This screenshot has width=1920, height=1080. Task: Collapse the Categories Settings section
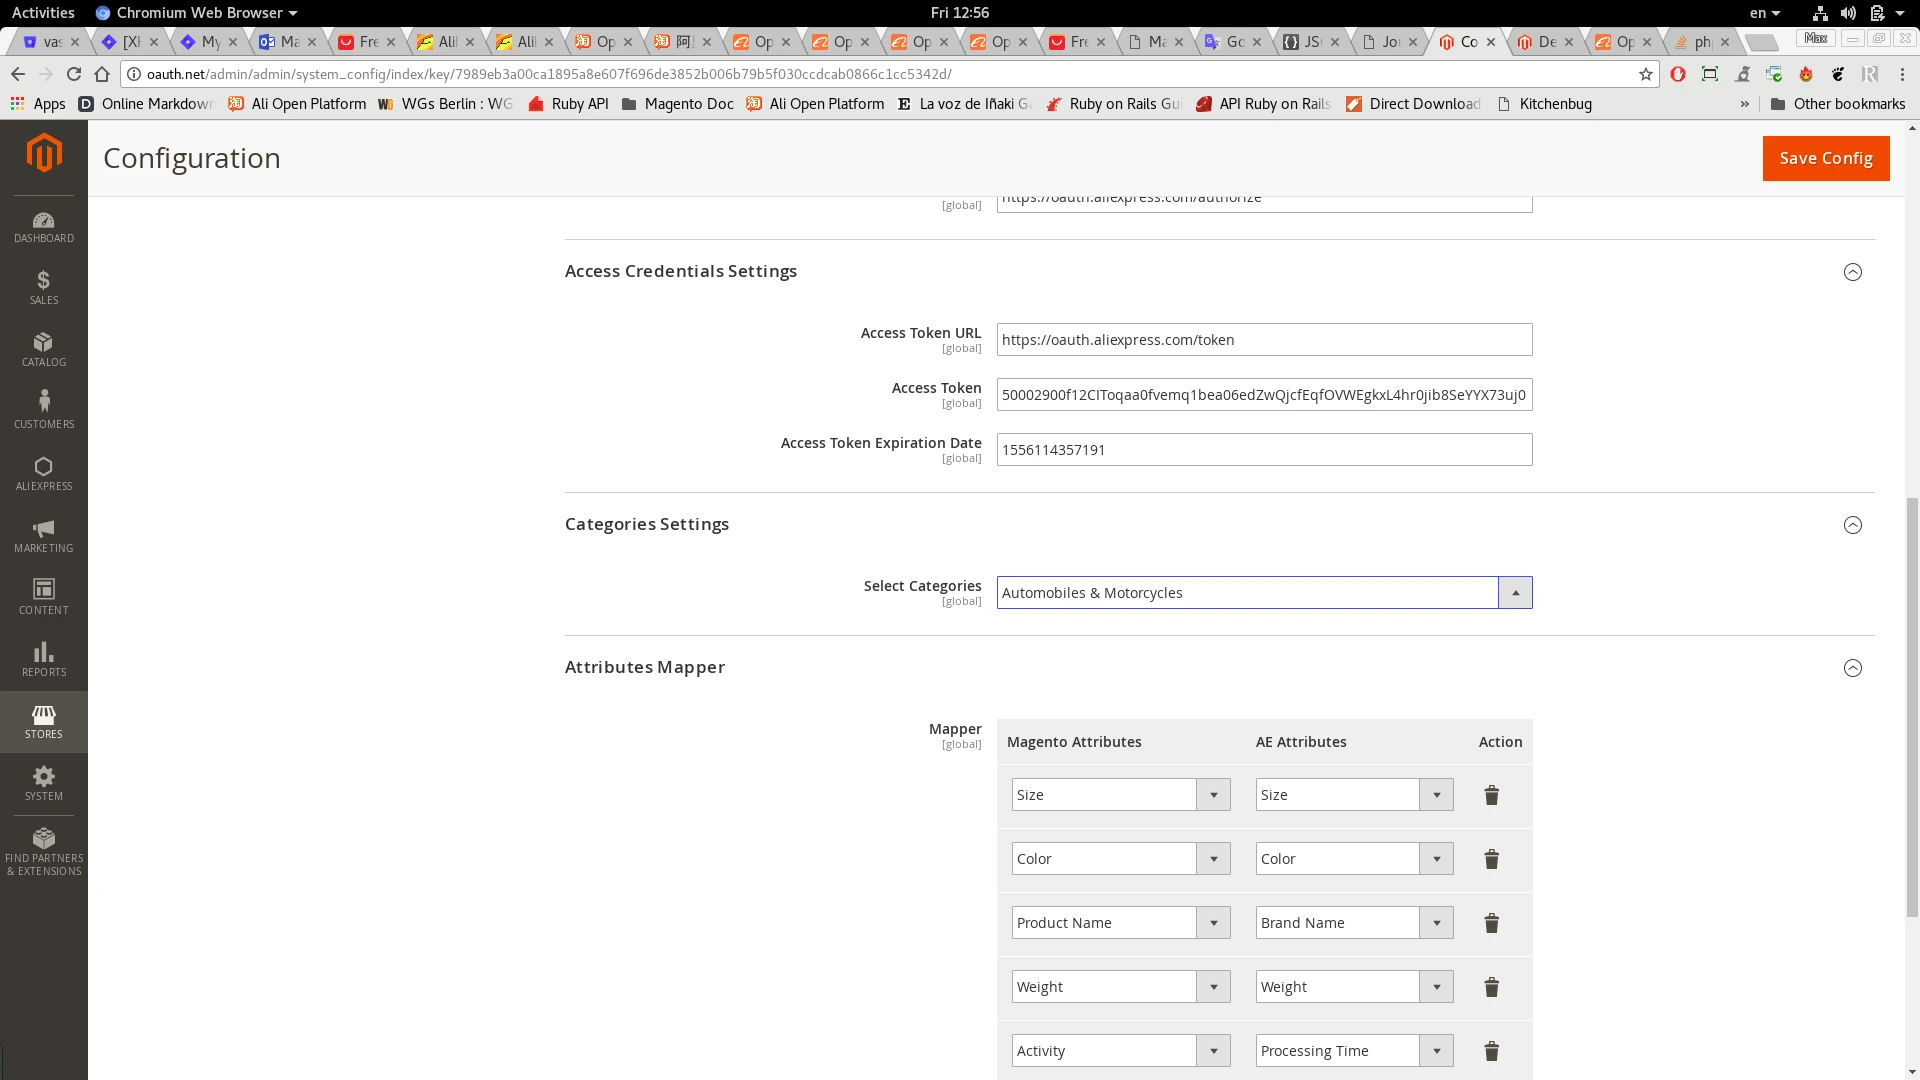1852,525
